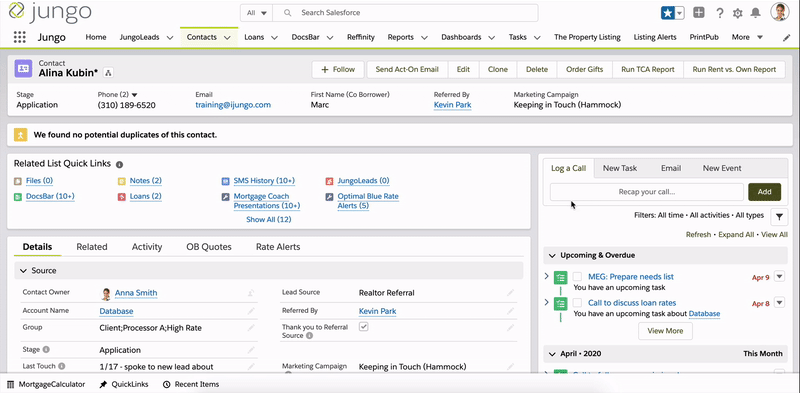Edit Account Name using the pencil icon
The image size is (800, 393).
[x=251, y=311]
